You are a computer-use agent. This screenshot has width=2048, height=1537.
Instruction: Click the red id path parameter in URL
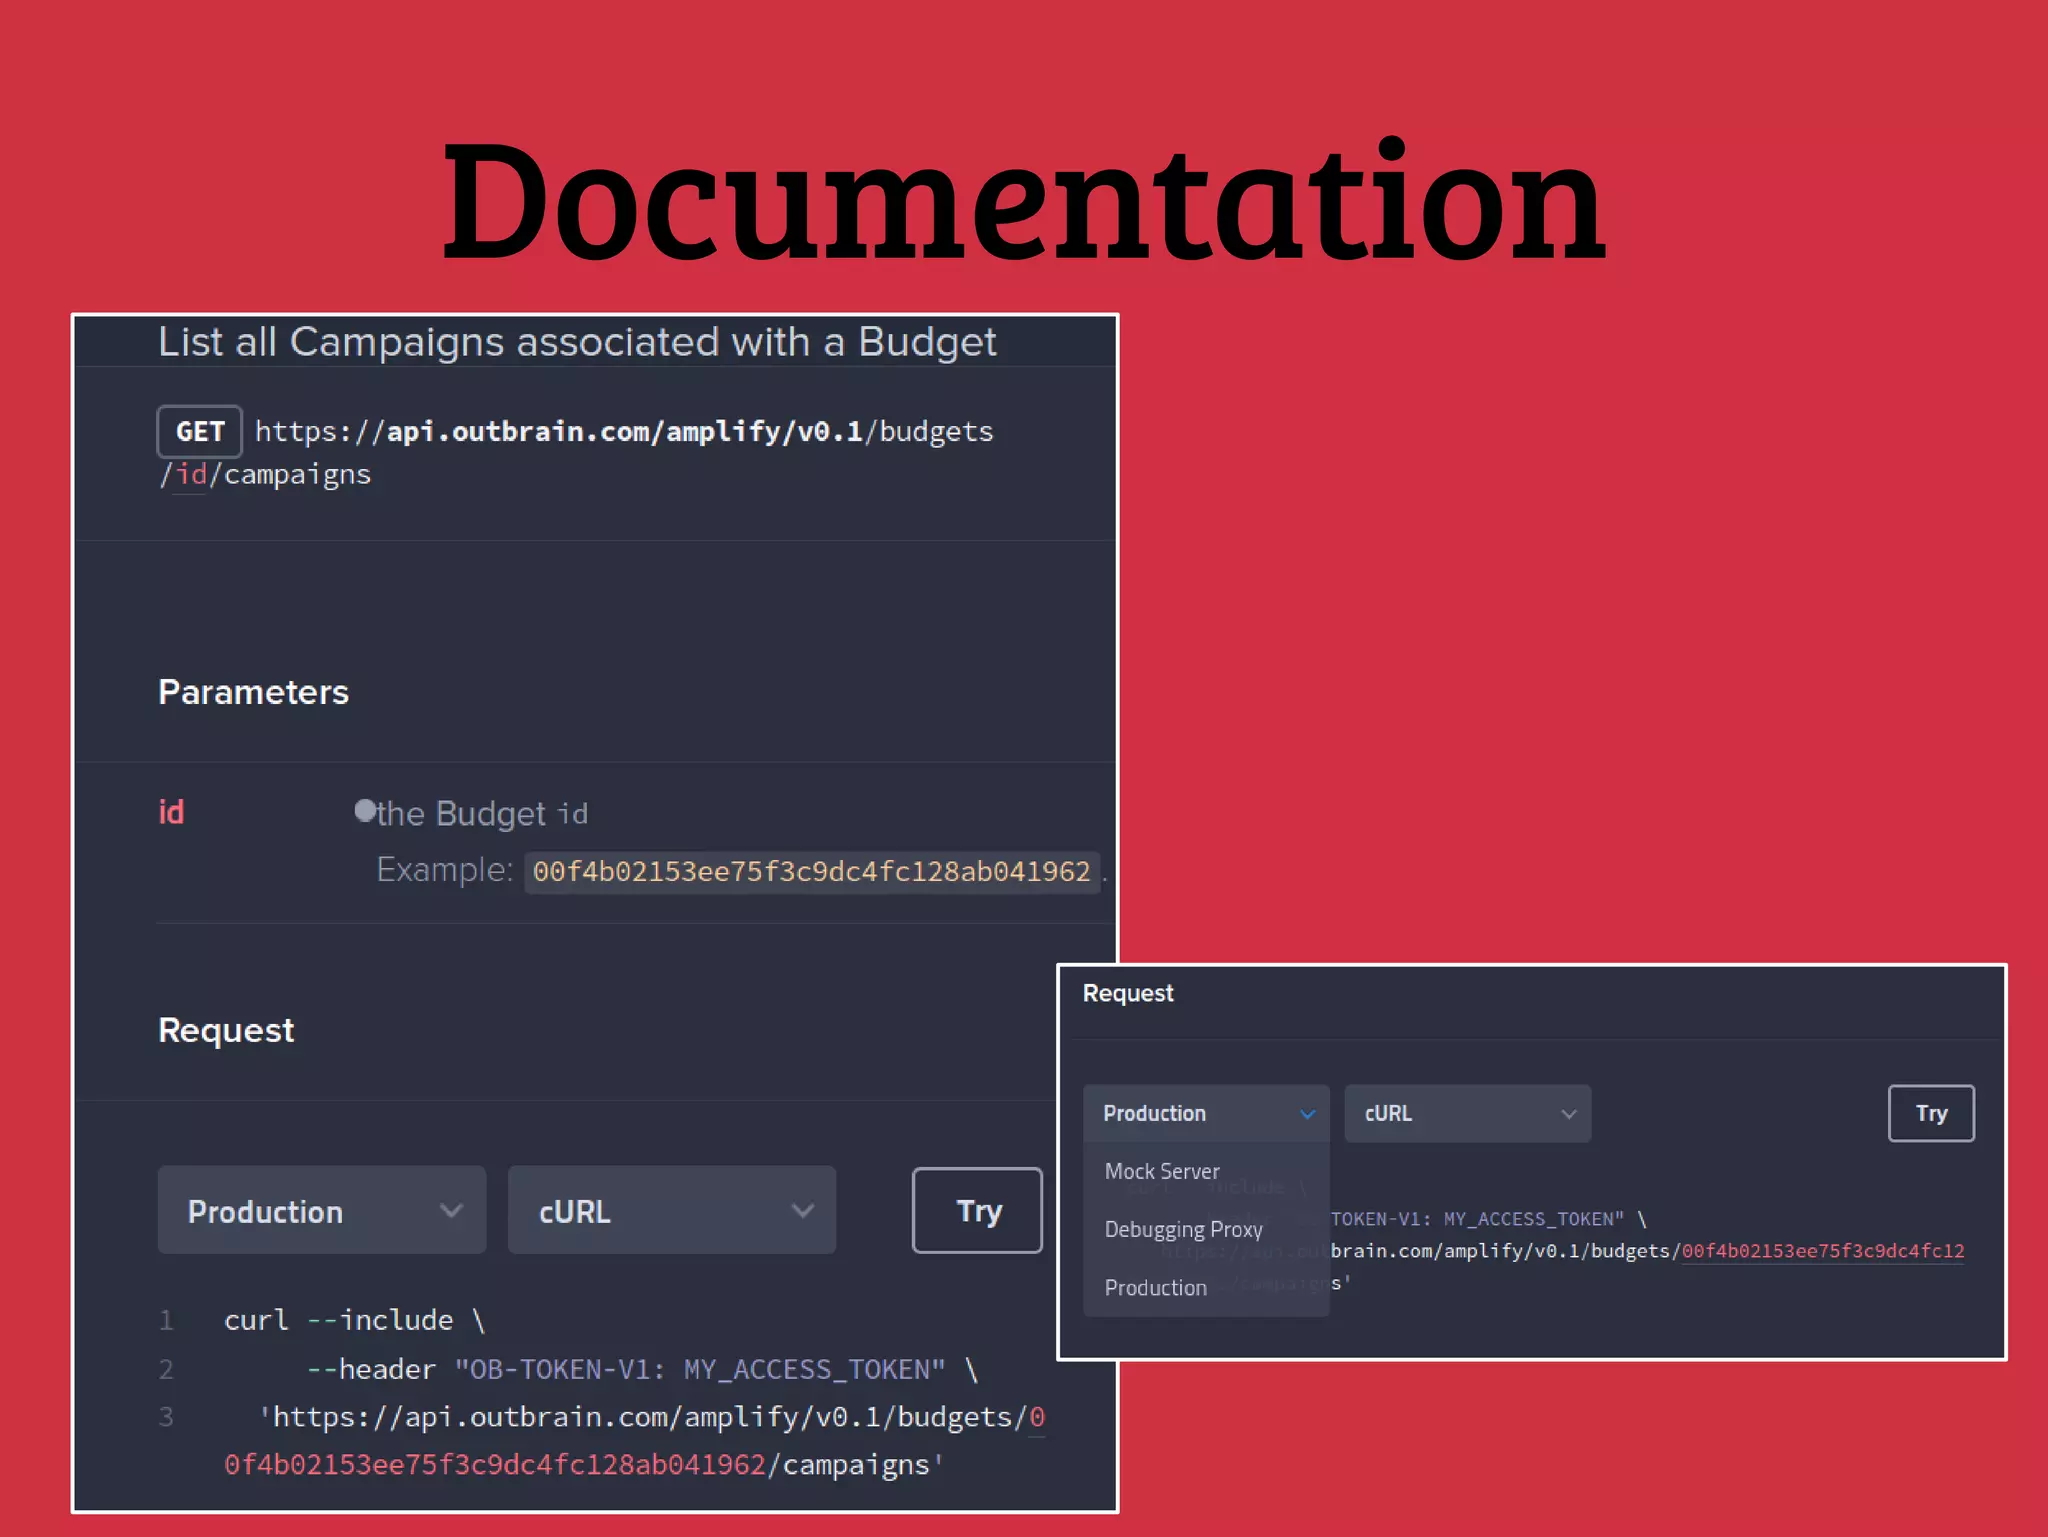191,474
